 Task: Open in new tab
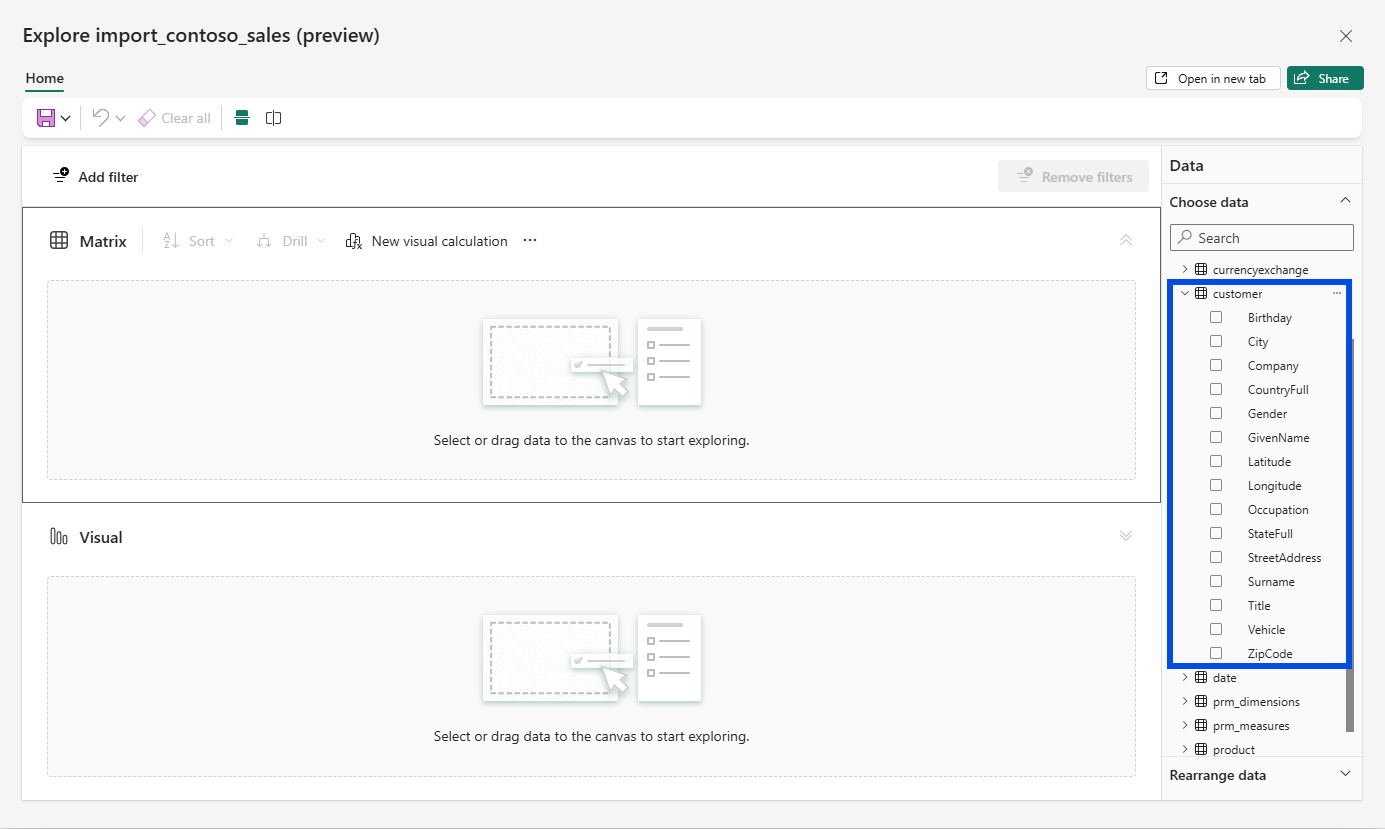tap(1213, 78)
